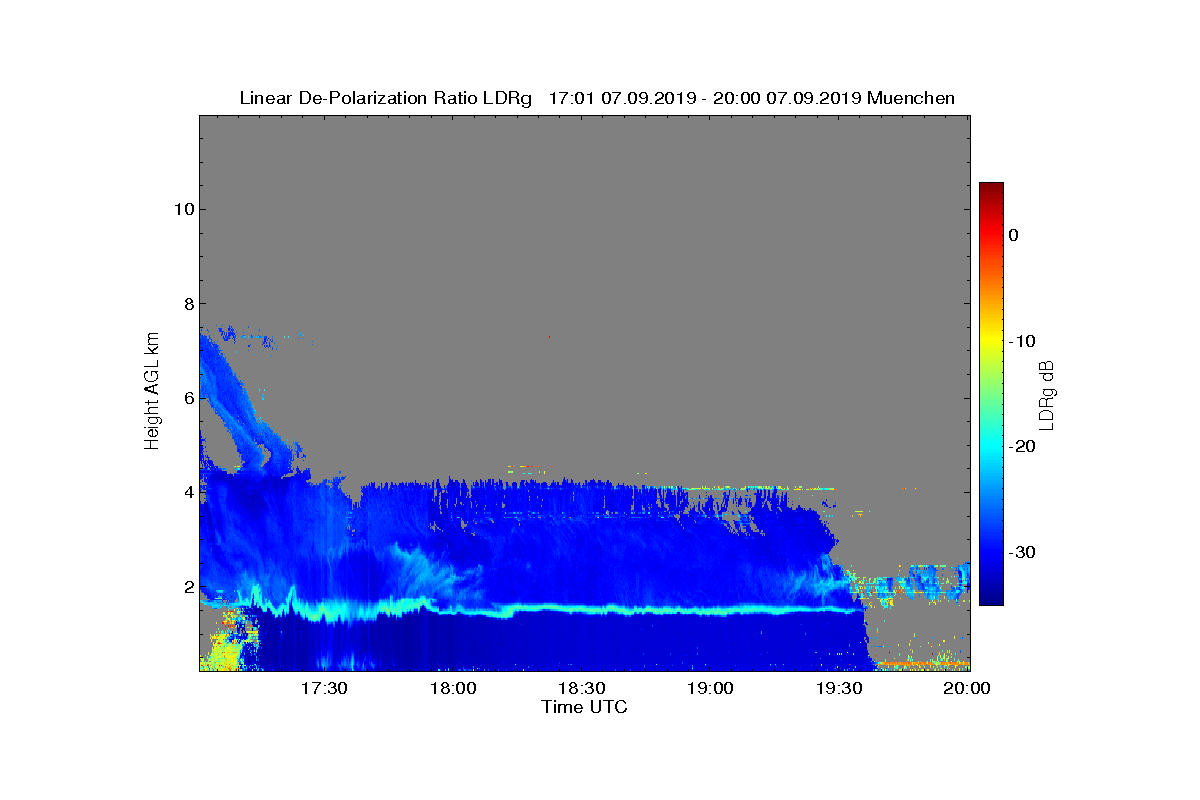Click the colorbar value -20

(x=1022, y=447)
